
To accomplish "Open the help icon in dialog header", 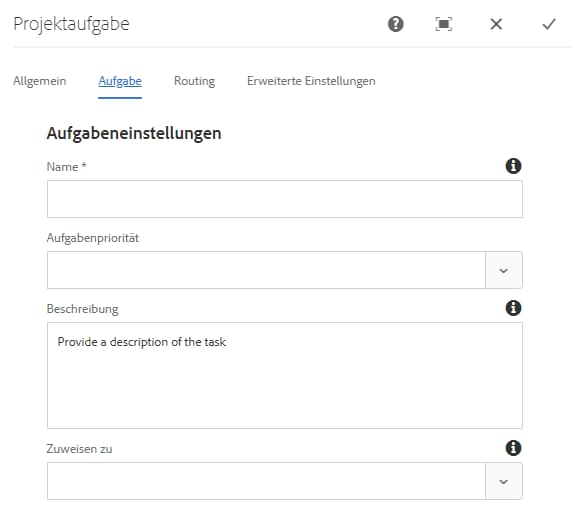I will tap(395, 24).
